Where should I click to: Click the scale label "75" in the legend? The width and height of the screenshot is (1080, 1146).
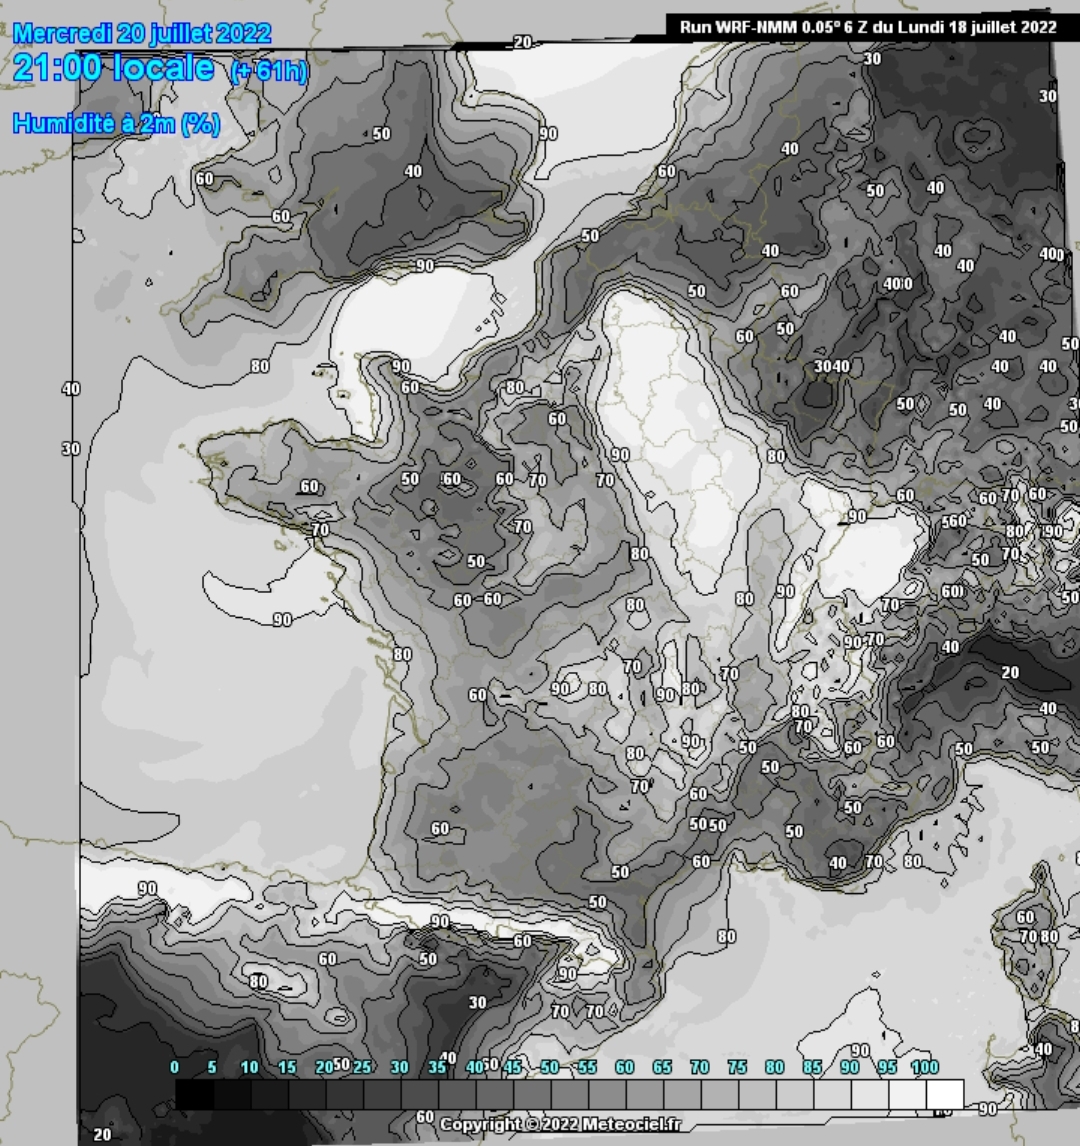click(x=737, y=1067)
